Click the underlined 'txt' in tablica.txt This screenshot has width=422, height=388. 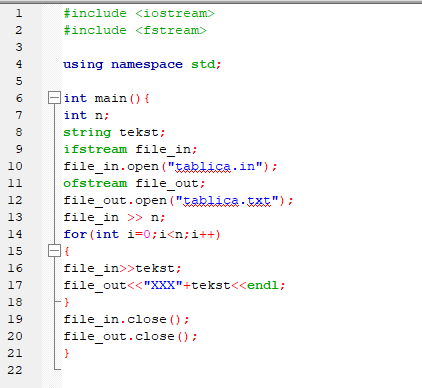(x=259, y=201)
